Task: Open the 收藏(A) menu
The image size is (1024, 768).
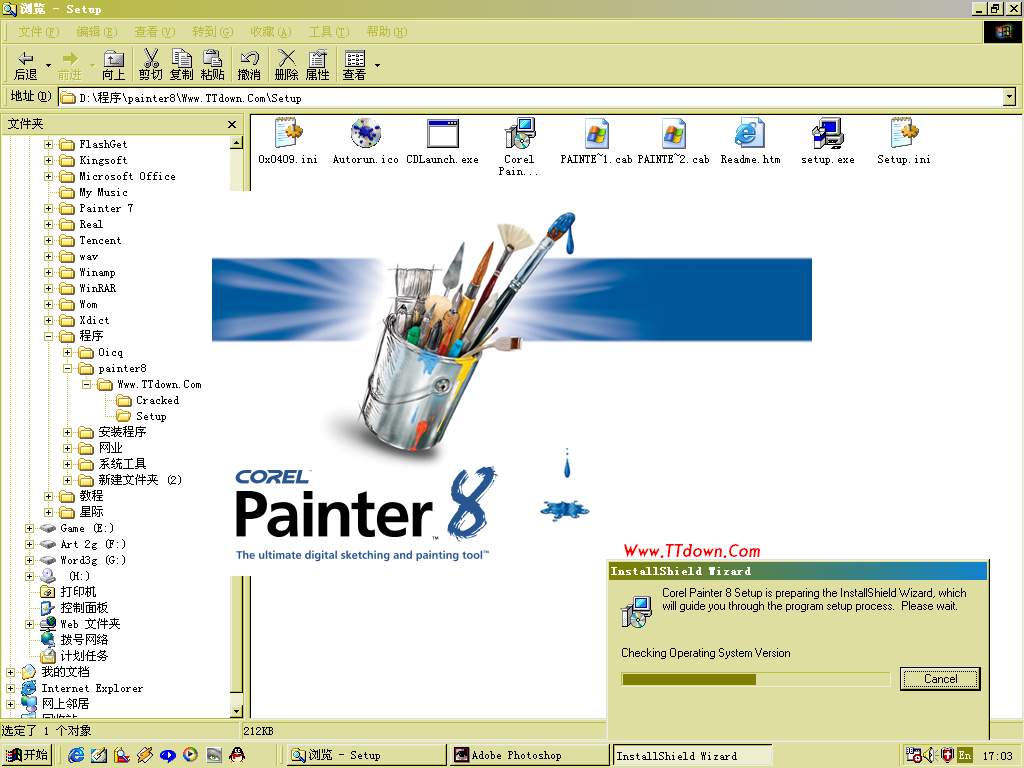Action: click(x=270, y=31)
